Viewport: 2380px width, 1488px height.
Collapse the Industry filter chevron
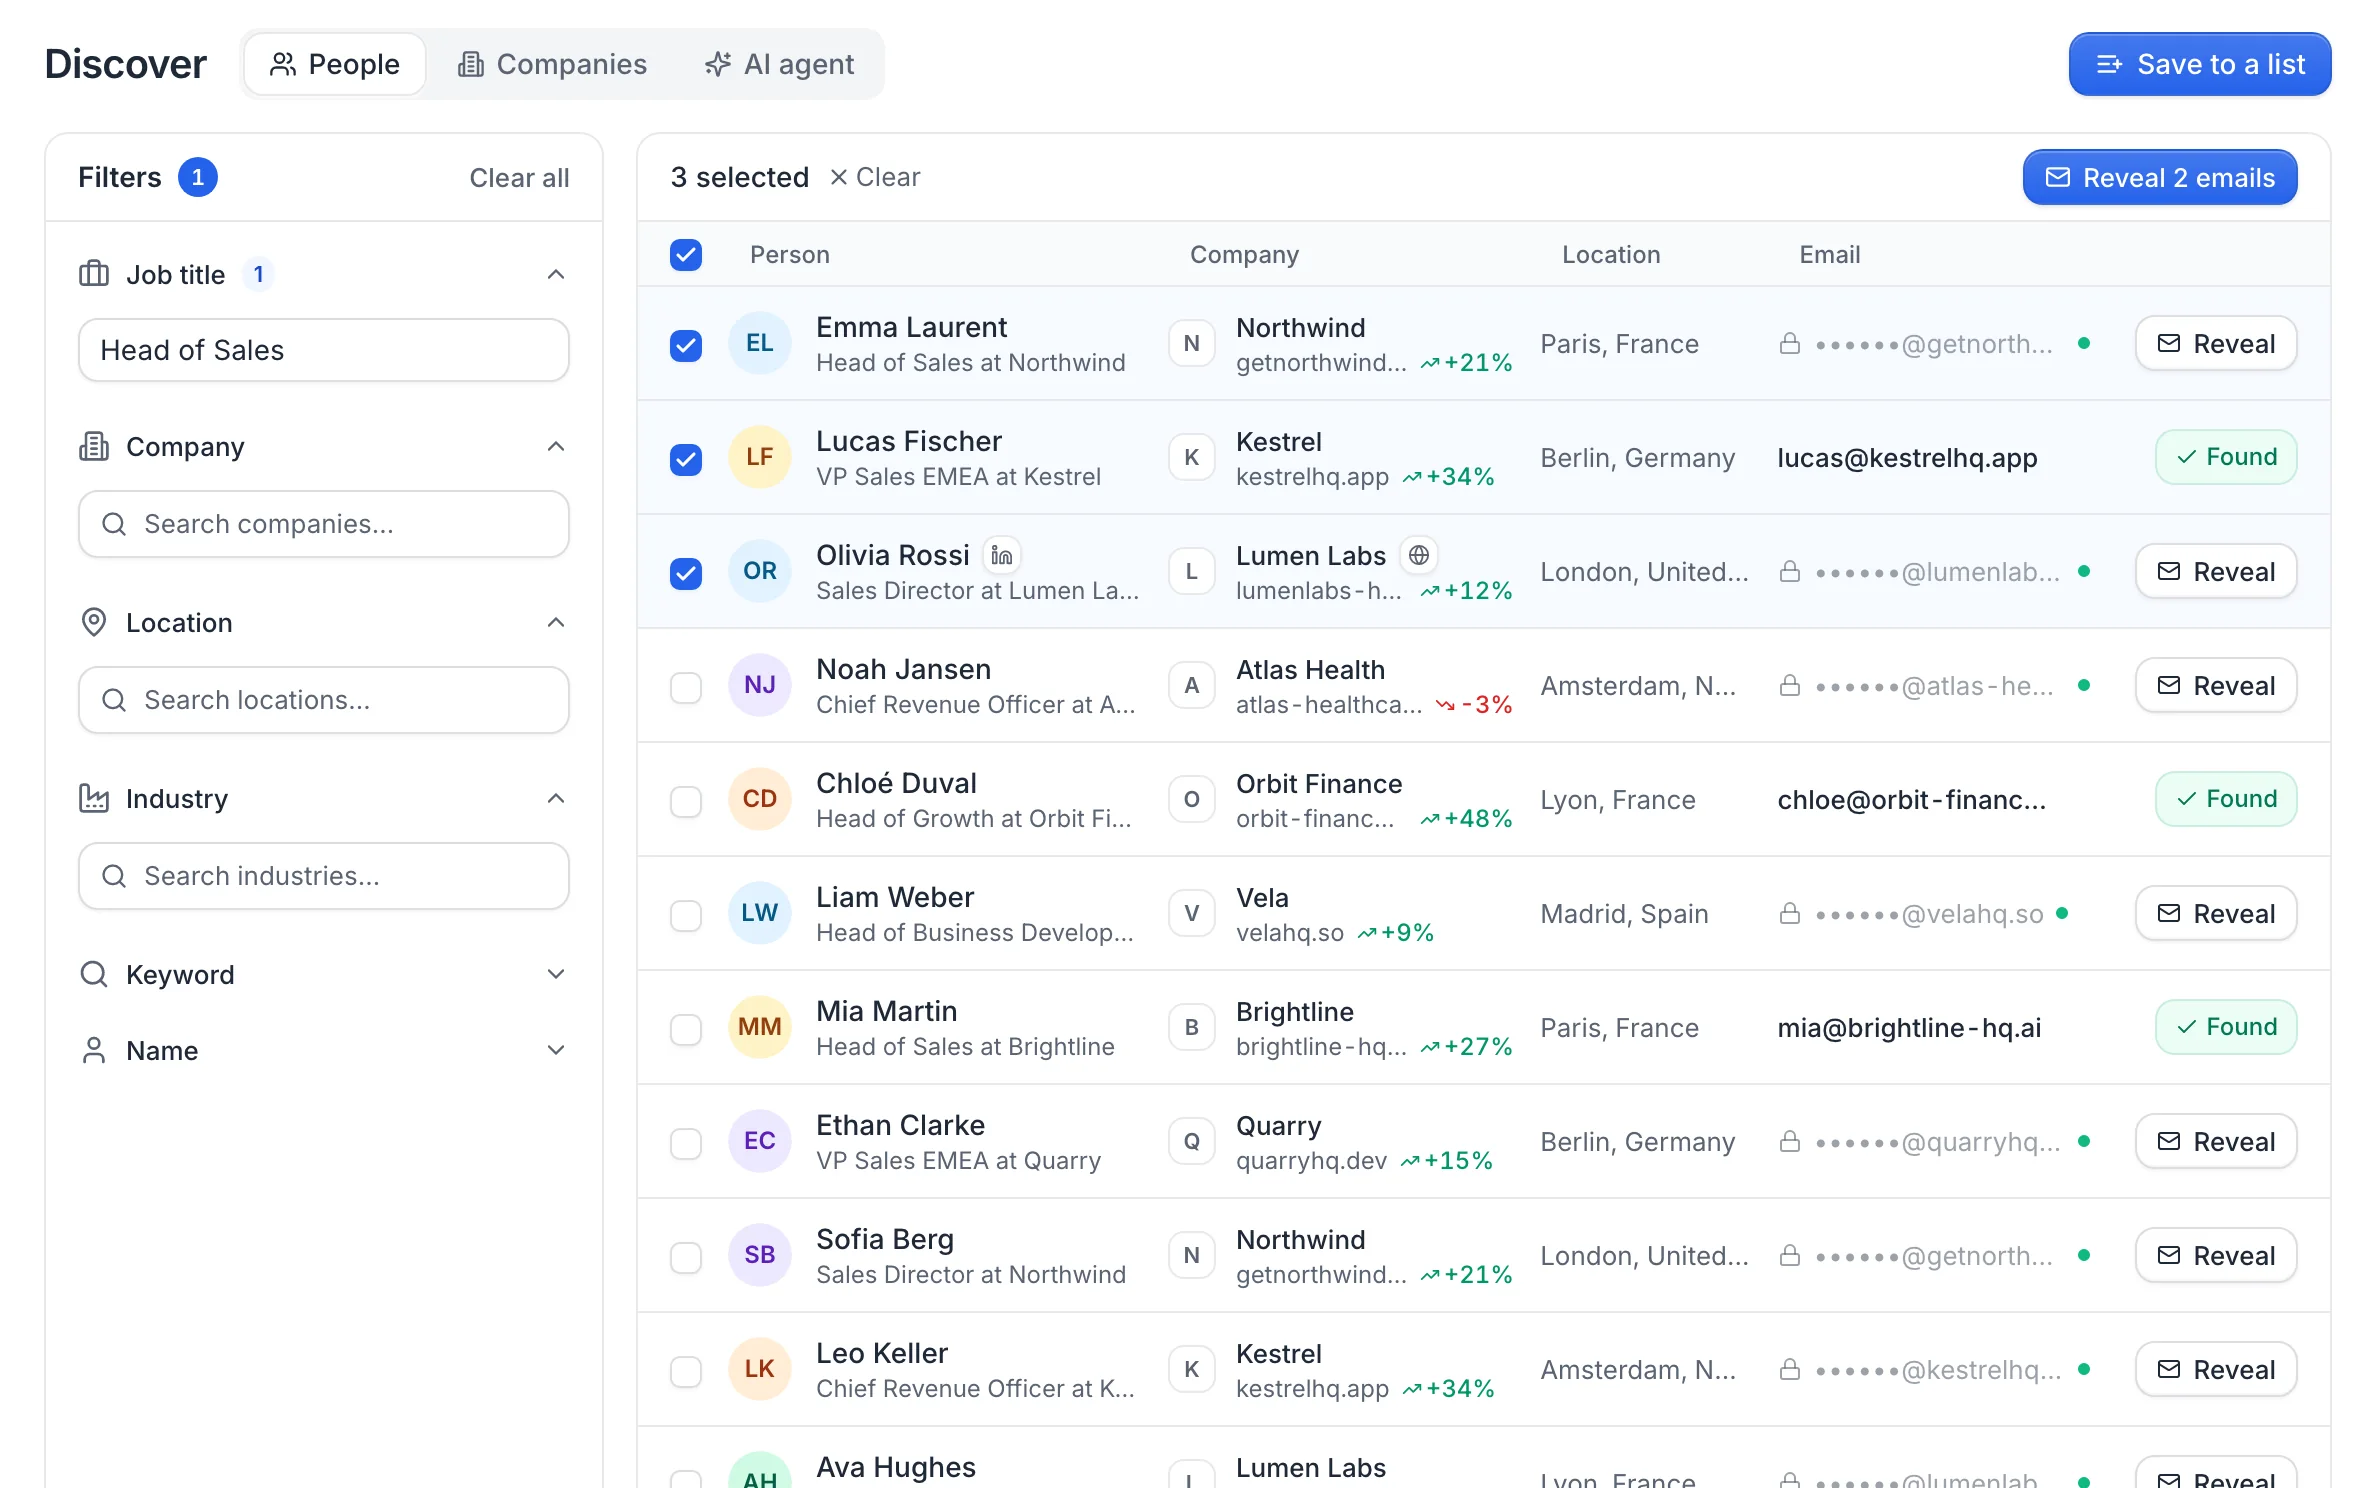point(556,798)
